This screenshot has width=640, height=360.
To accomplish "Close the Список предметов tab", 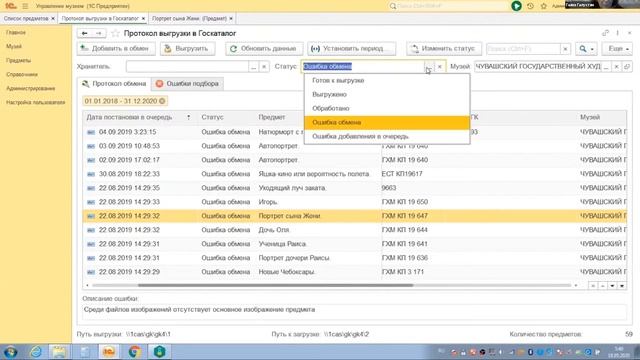I will [53, 19].
